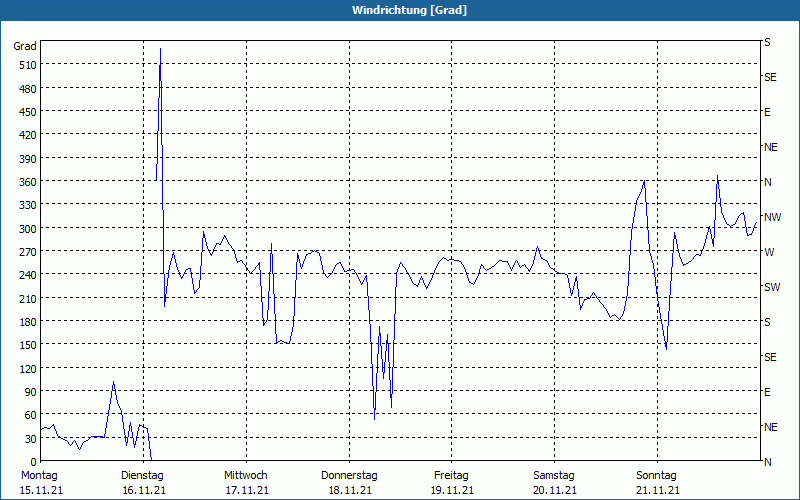The height and width of the screenshot is (500, 800).
Task: Select the 90 degree axis label
Action: coord(31,392)
